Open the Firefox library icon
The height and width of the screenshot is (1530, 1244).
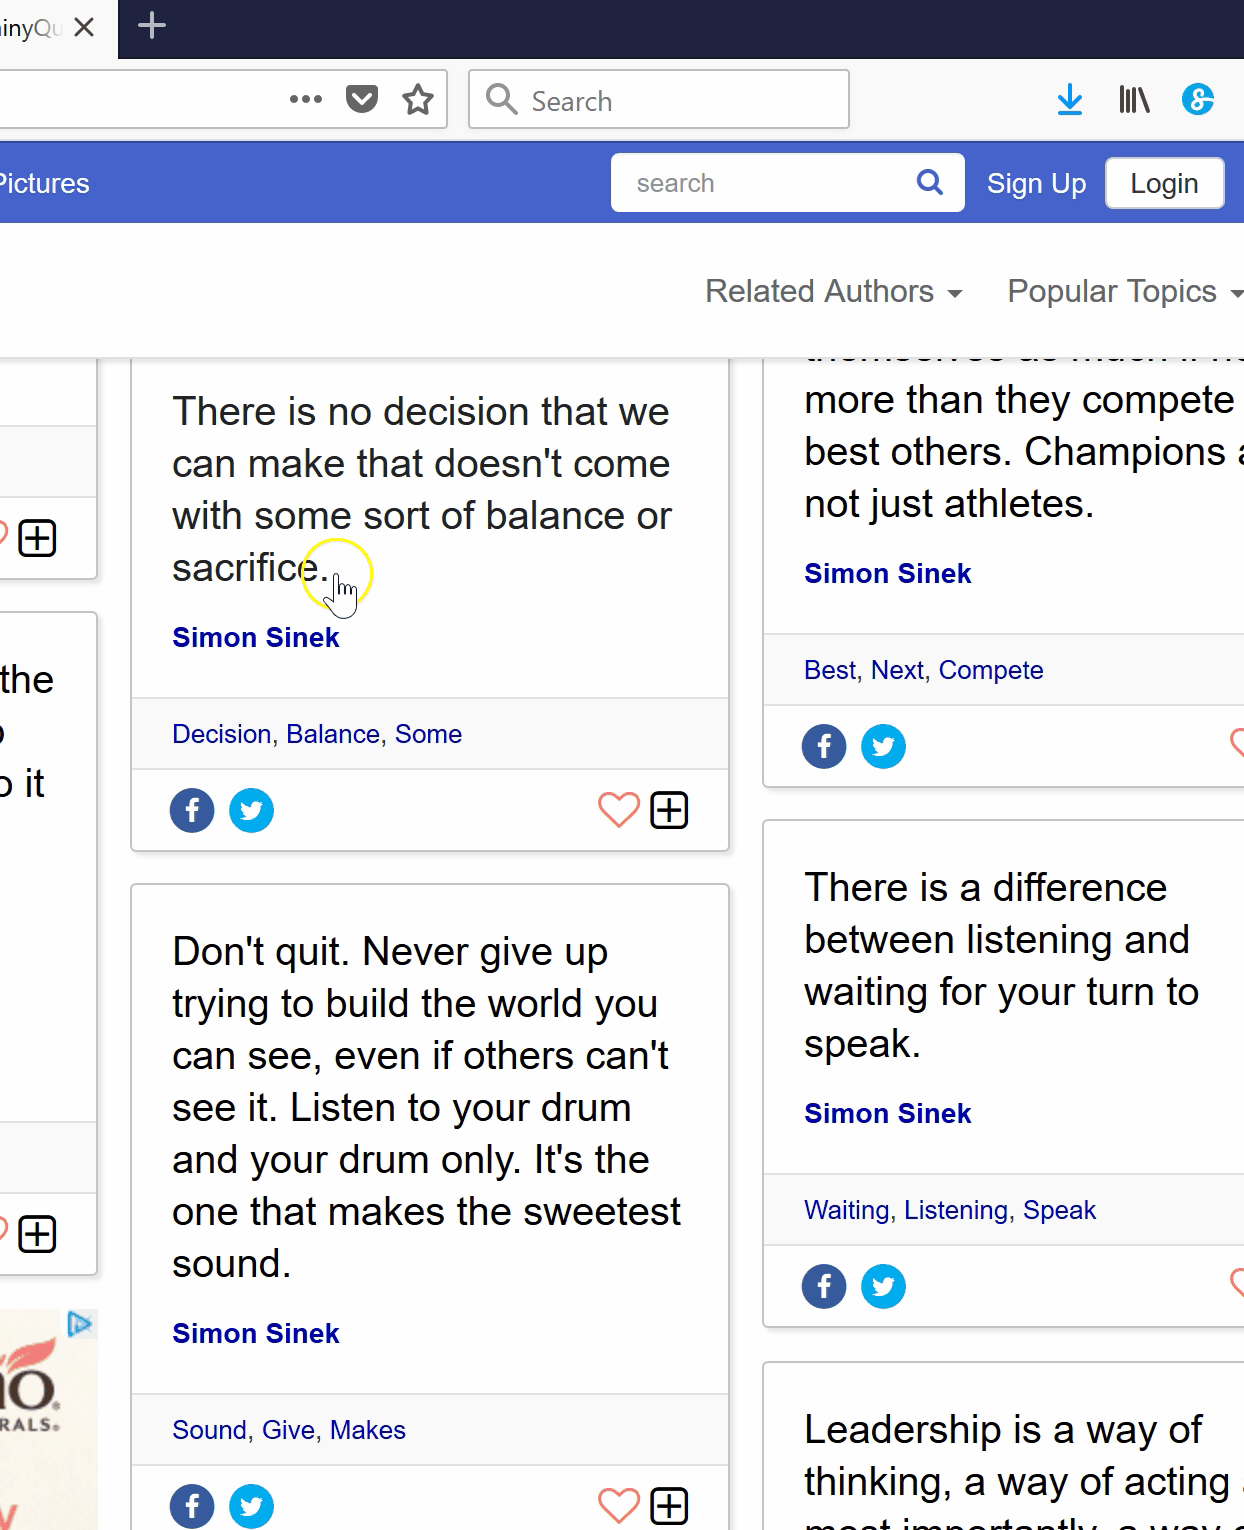click(1134, 99)
